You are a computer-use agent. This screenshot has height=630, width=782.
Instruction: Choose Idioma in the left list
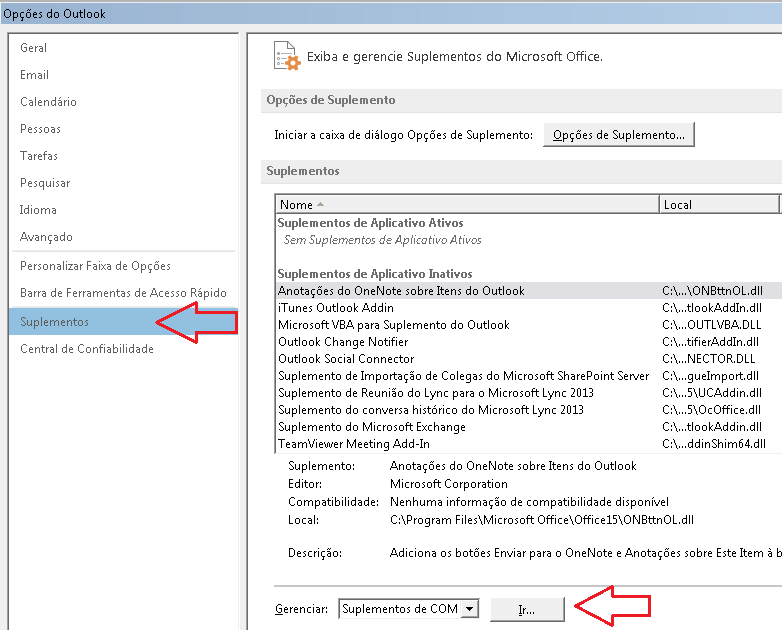click(38, 210)
